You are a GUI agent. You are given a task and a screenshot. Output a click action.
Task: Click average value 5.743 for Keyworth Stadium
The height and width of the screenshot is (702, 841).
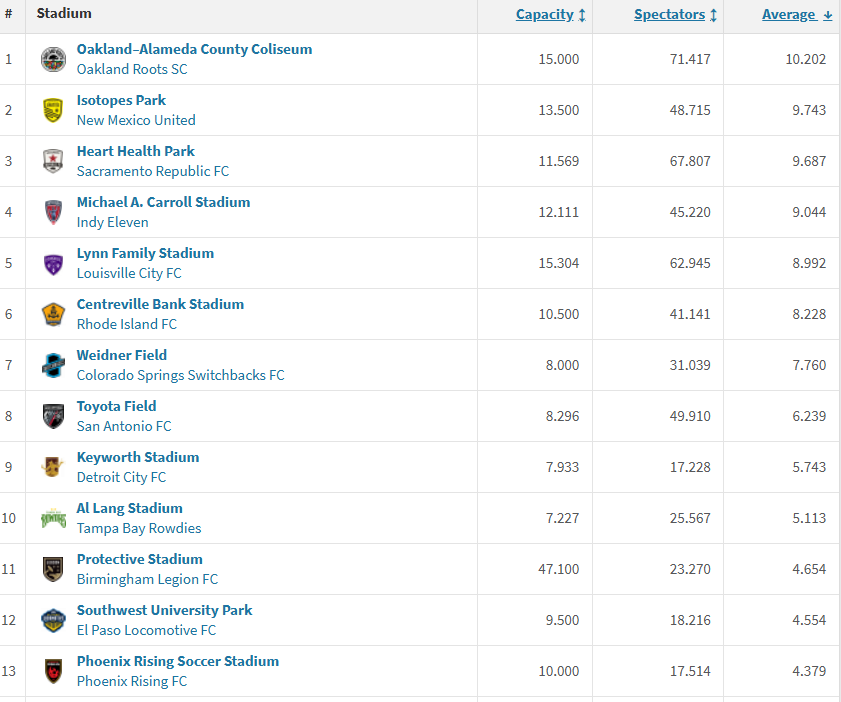(809, 467)
